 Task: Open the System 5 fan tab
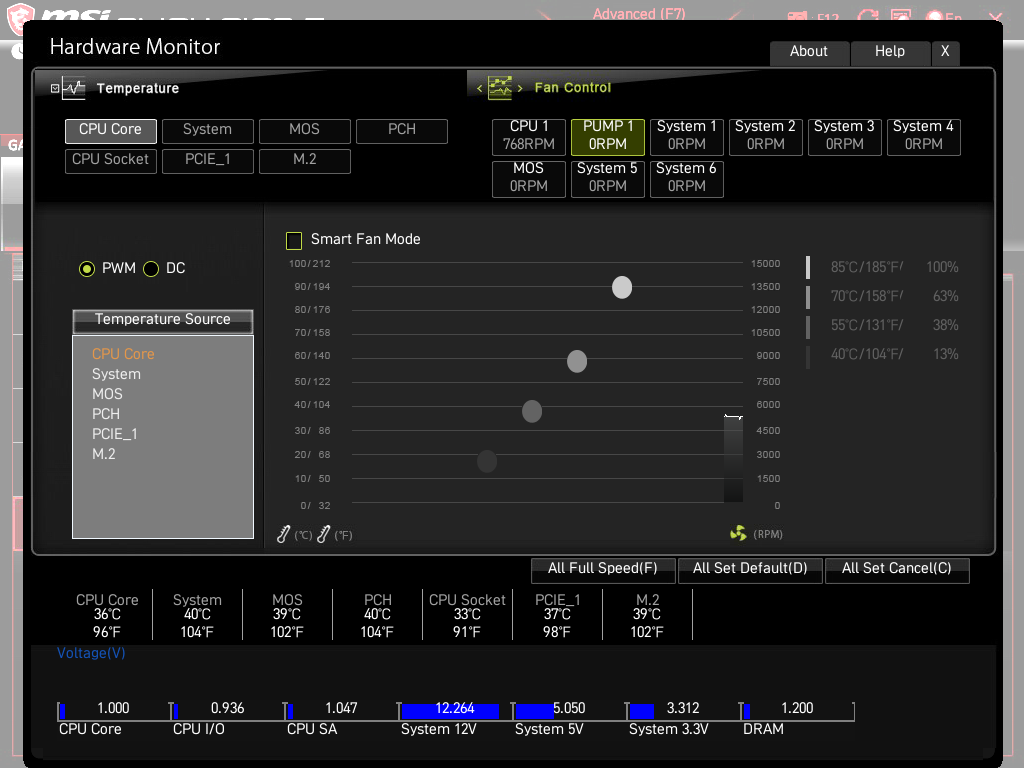click(608, 178)
